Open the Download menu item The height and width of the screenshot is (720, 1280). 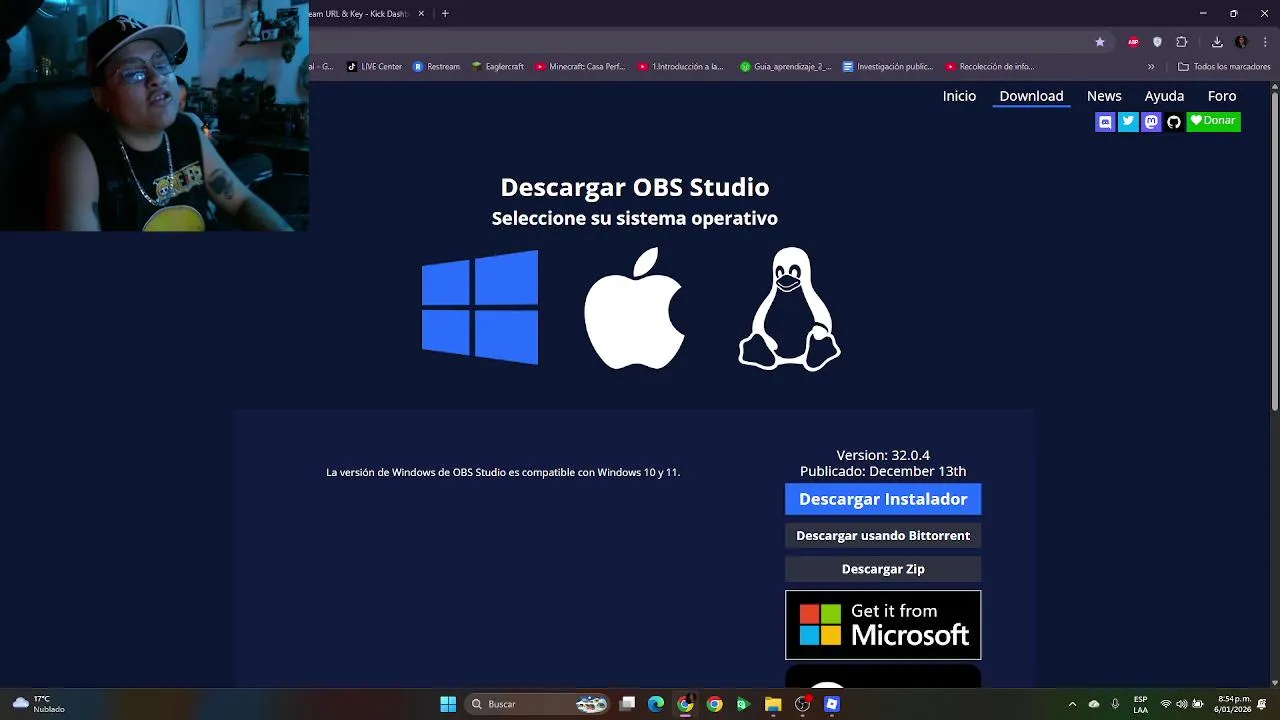(1031, 96)
